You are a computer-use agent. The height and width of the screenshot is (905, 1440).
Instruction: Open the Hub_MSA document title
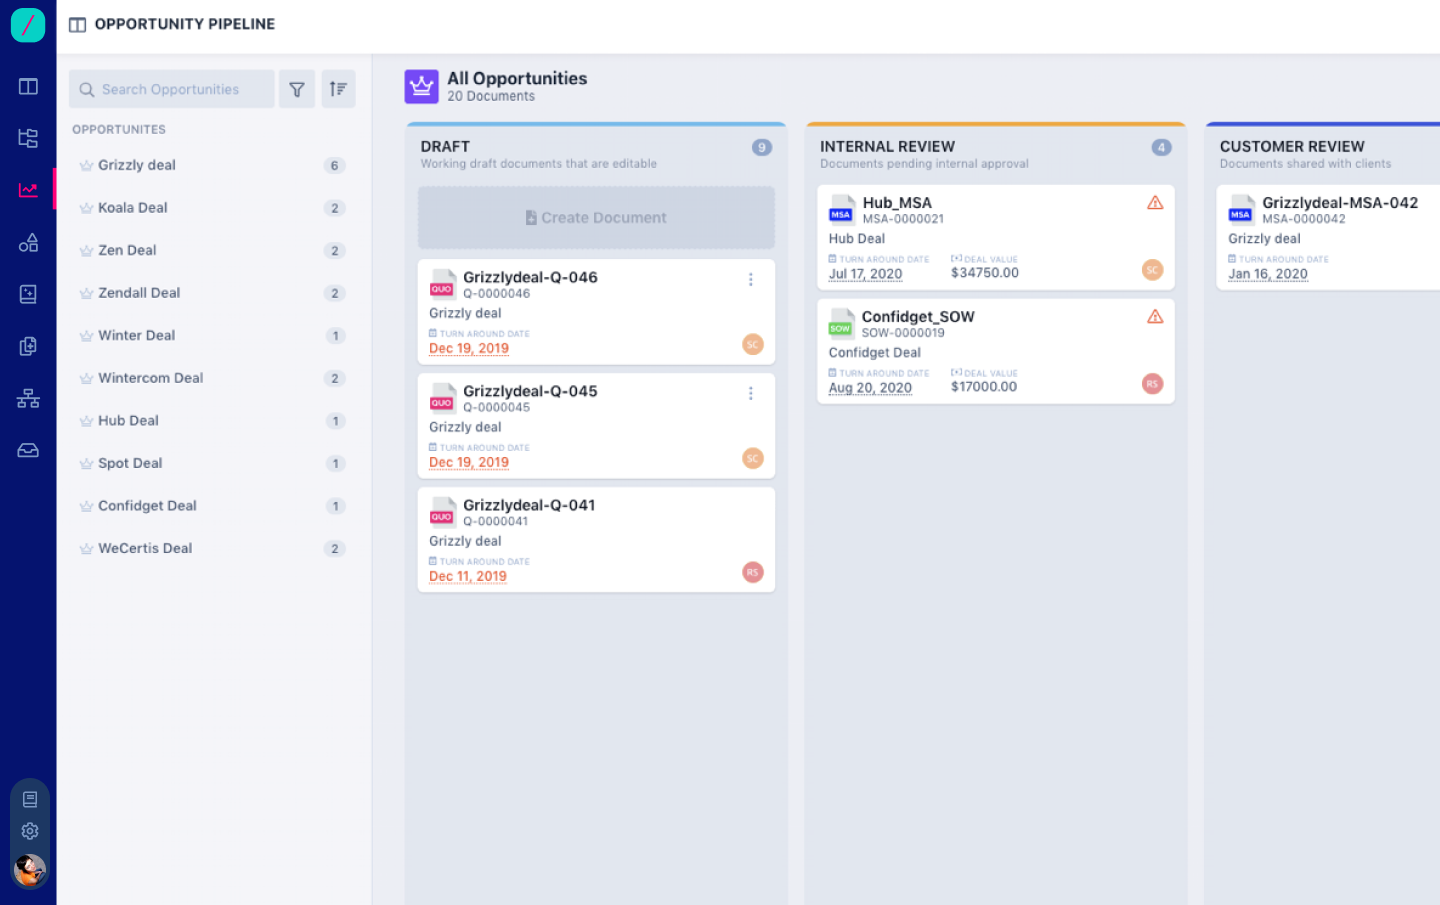pos(897,203)
